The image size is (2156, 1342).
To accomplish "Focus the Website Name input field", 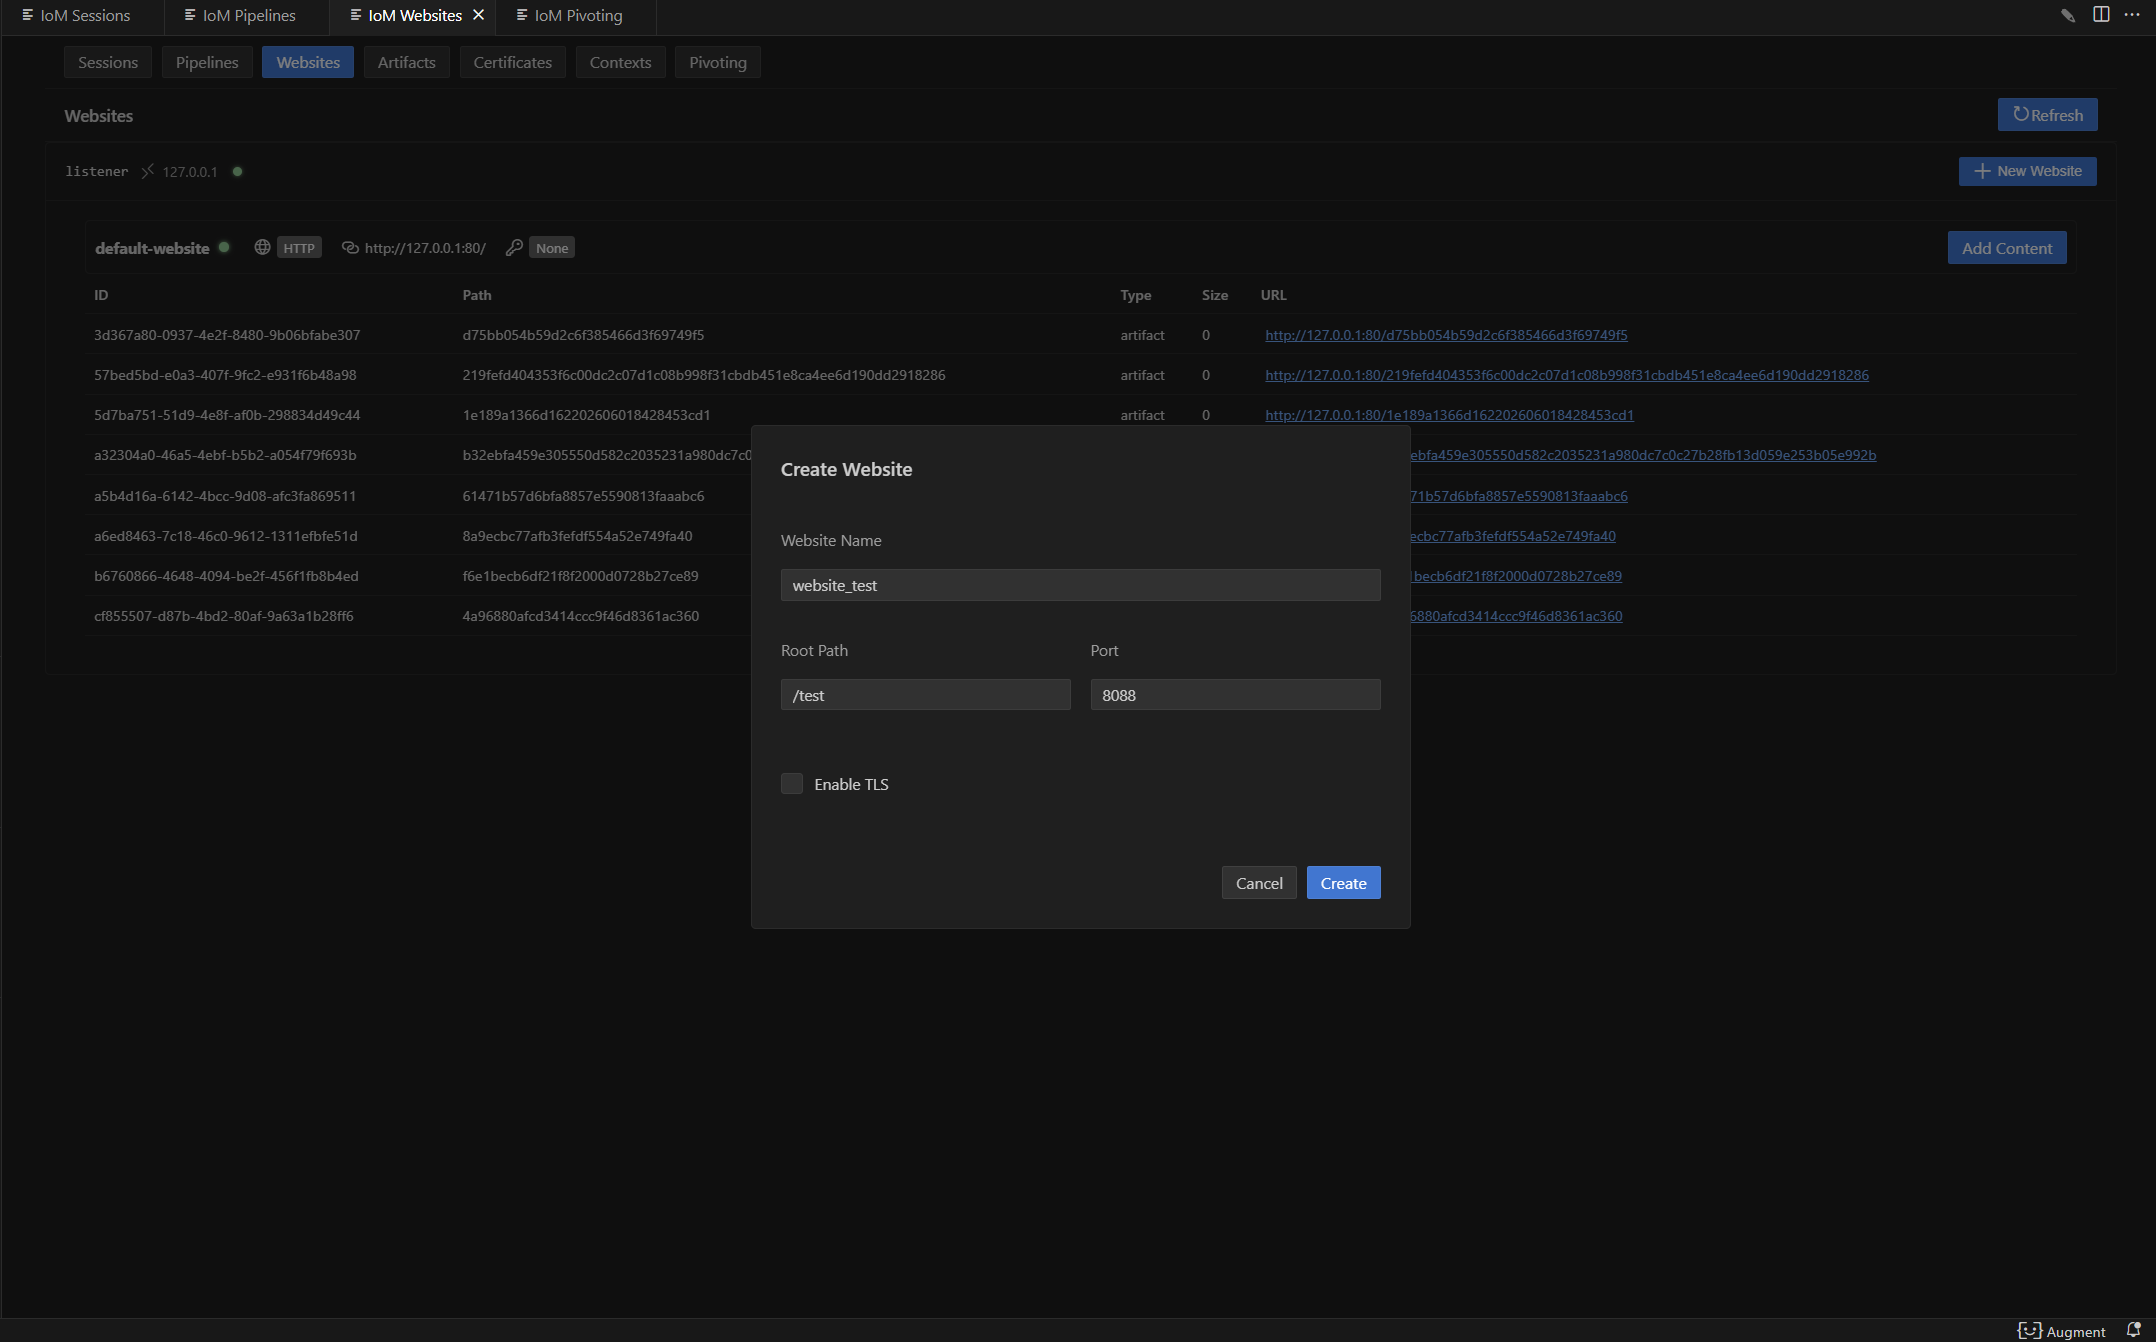I will 1081,585.
